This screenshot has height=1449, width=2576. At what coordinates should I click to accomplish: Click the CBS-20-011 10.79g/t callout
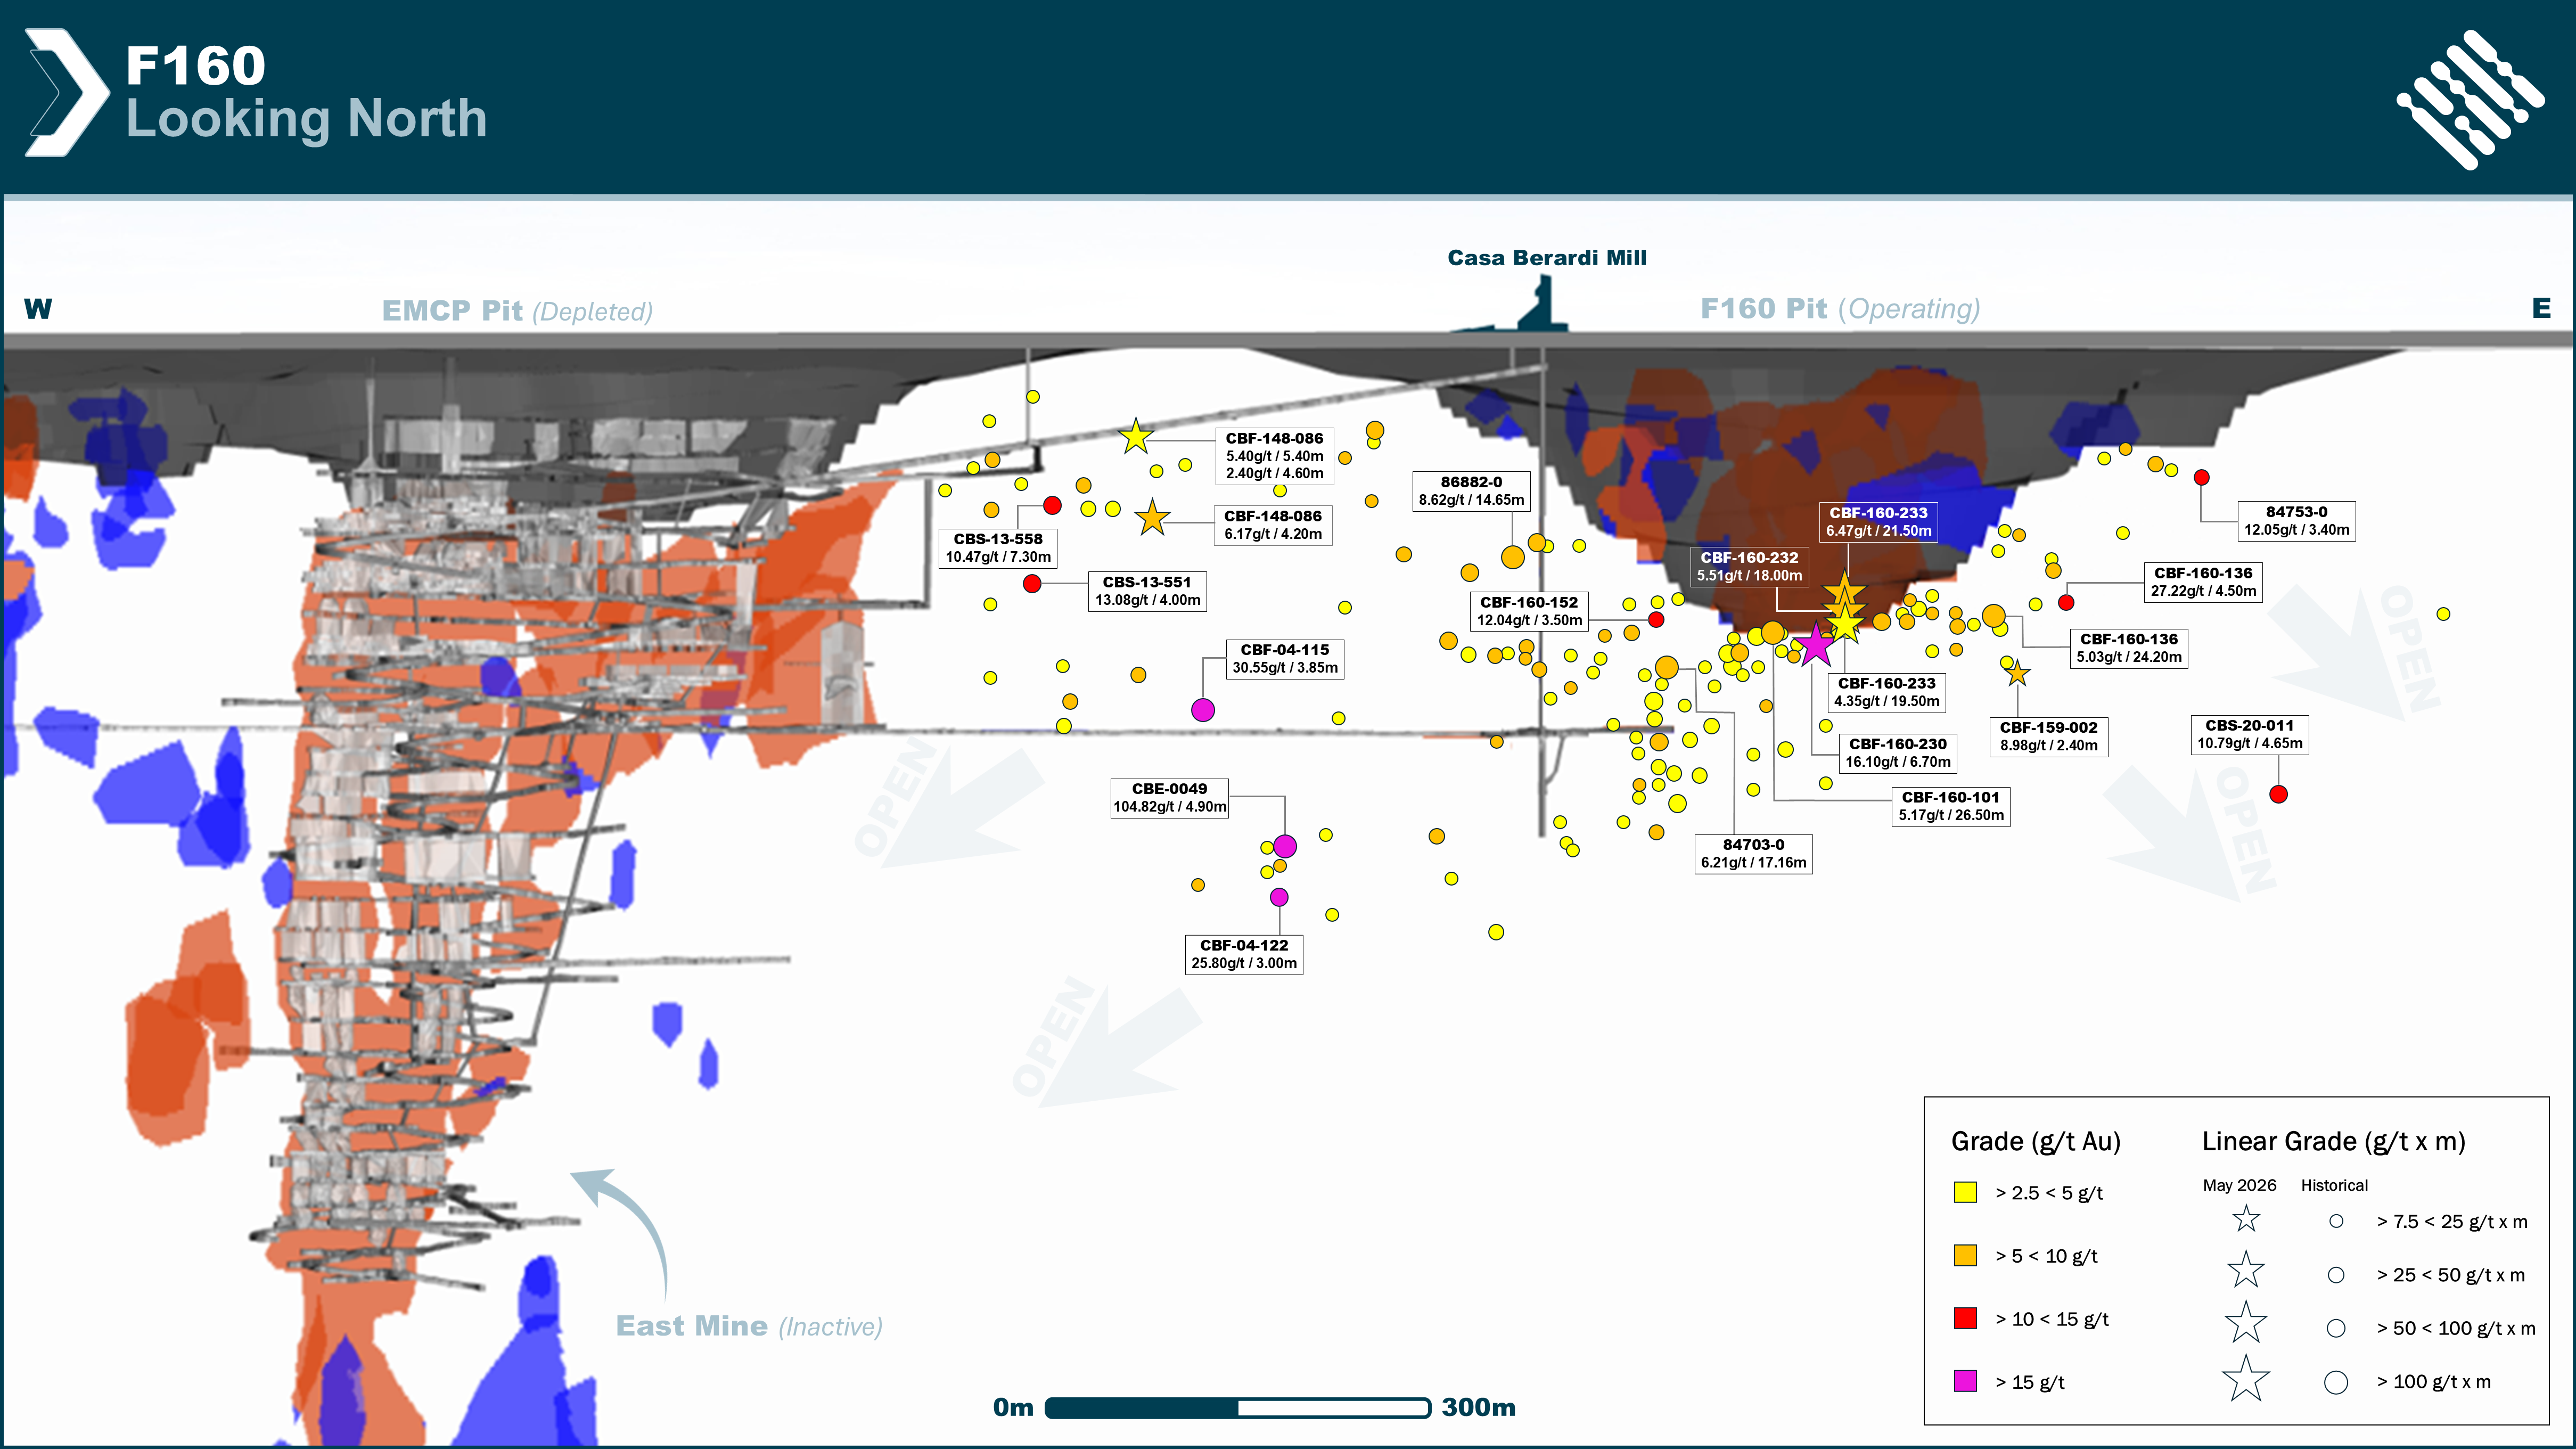click(x=2250, y=734)
